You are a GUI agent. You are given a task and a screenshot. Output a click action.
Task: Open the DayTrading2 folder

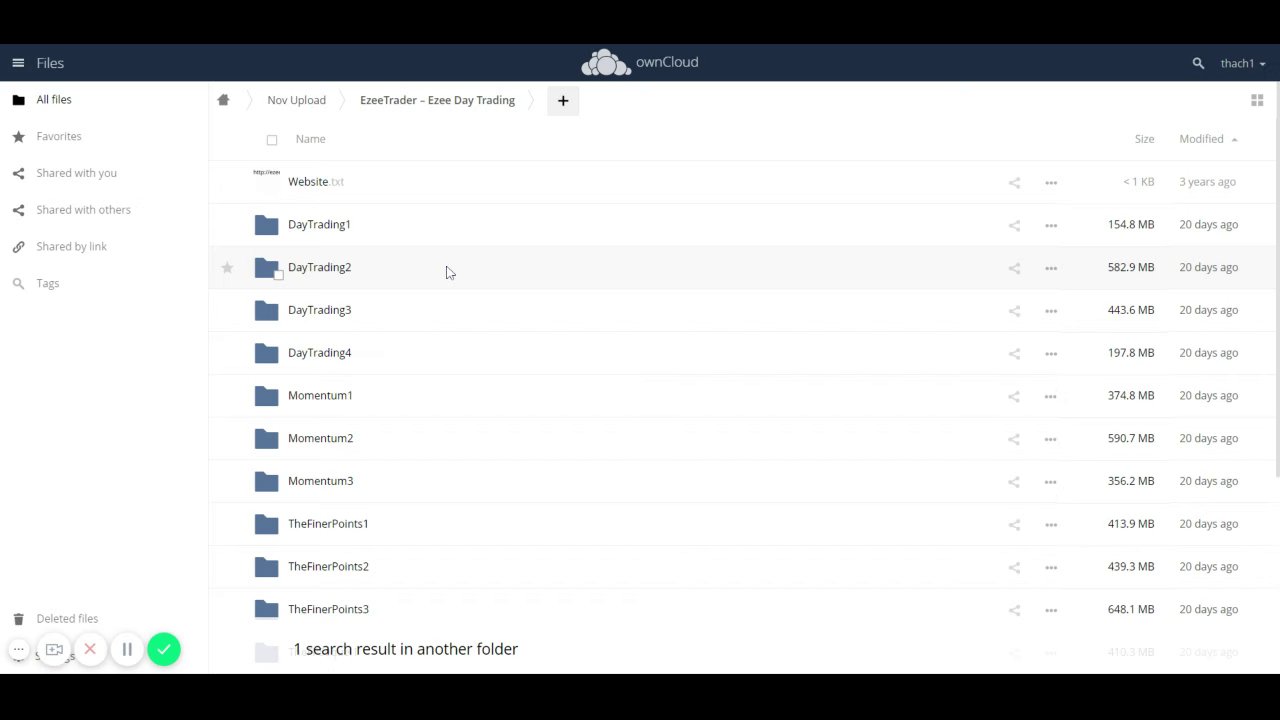(x=319, y=267)
